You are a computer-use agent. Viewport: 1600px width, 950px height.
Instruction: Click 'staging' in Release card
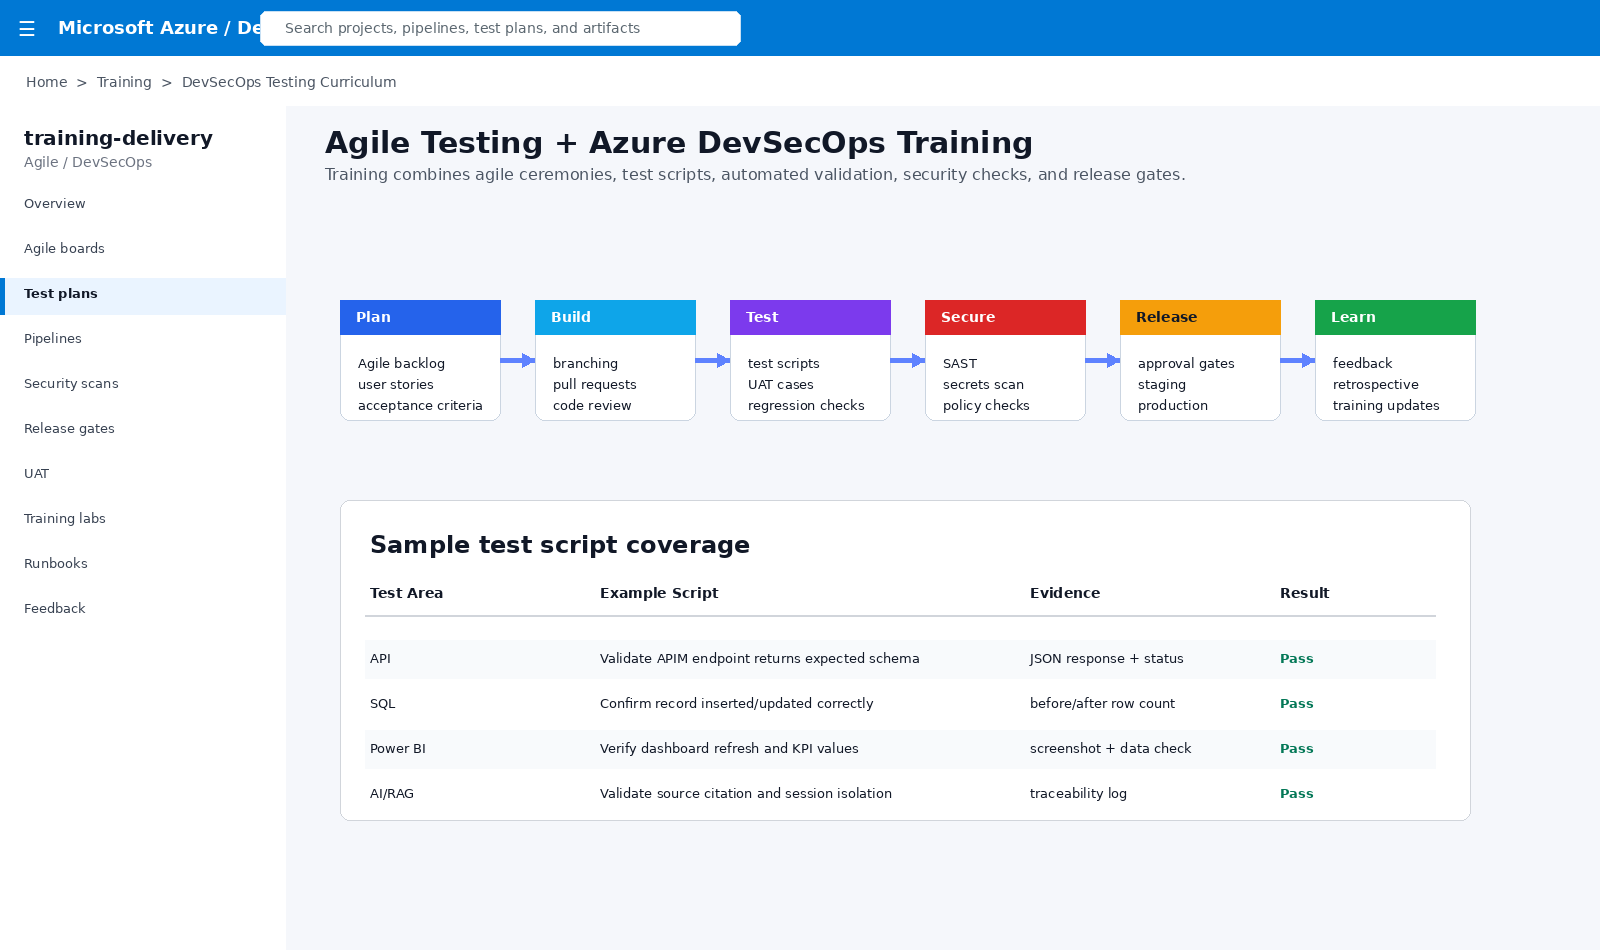click(1162, 385)
